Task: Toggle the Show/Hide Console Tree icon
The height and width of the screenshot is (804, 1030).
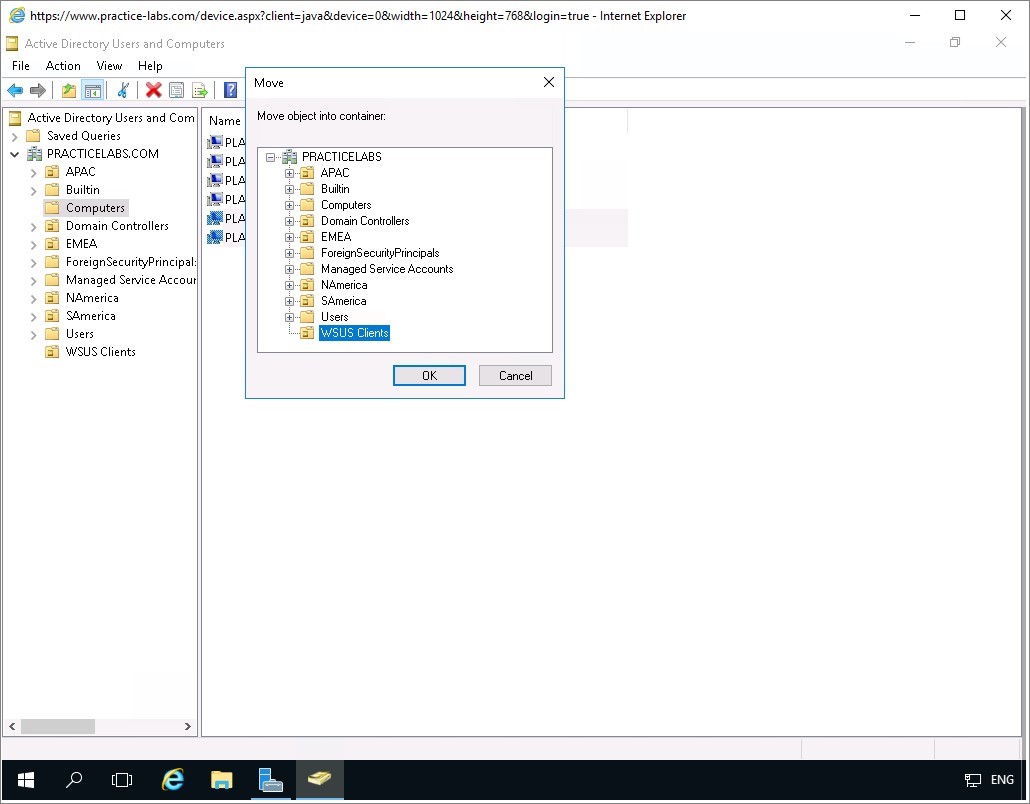Action: tap(93, 91)
